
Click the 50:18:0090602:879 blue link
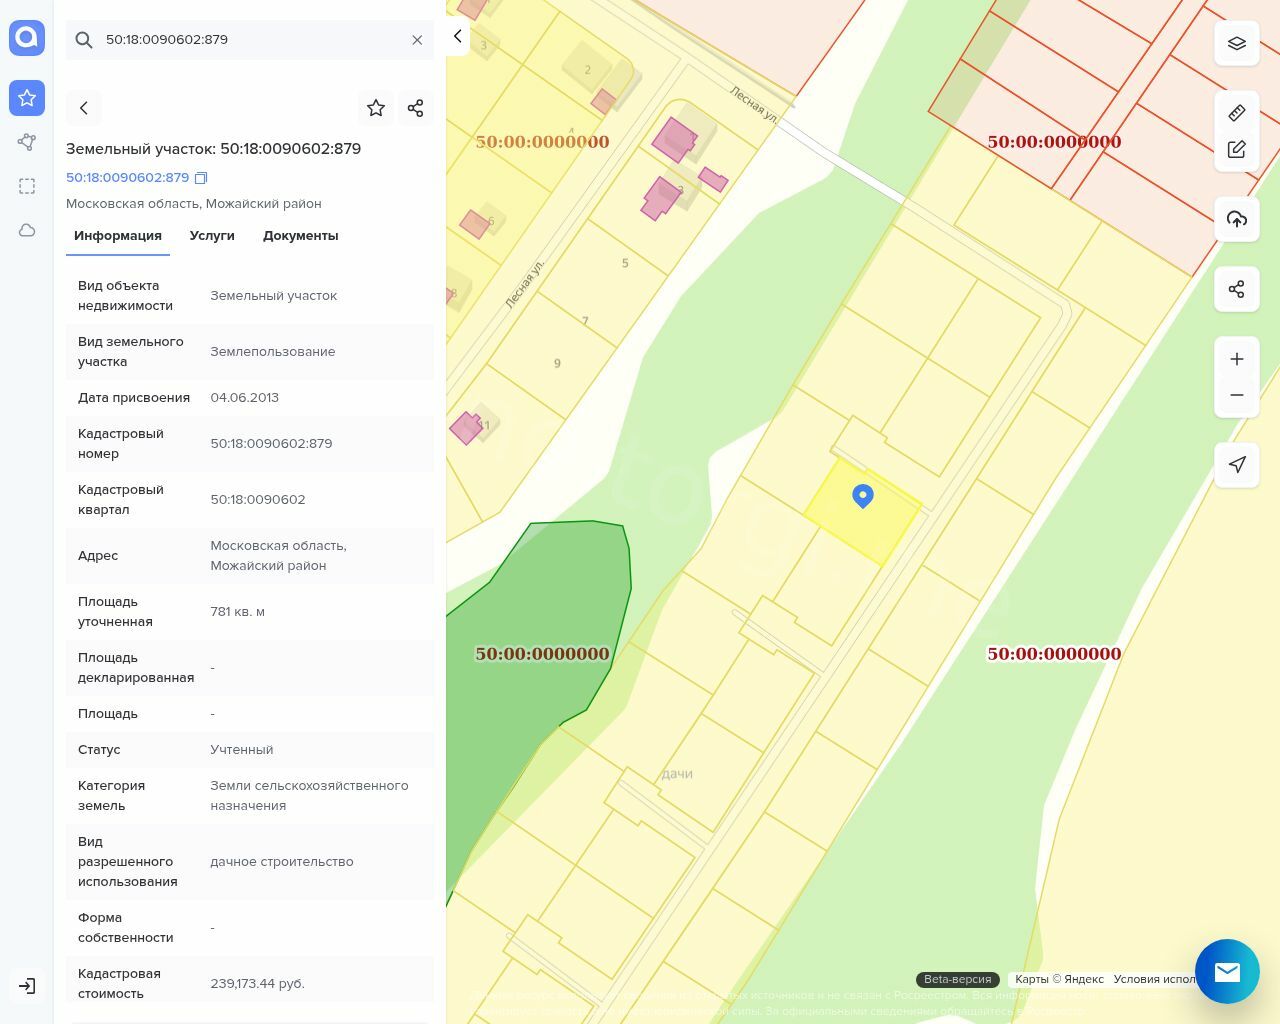pos(127,178)
